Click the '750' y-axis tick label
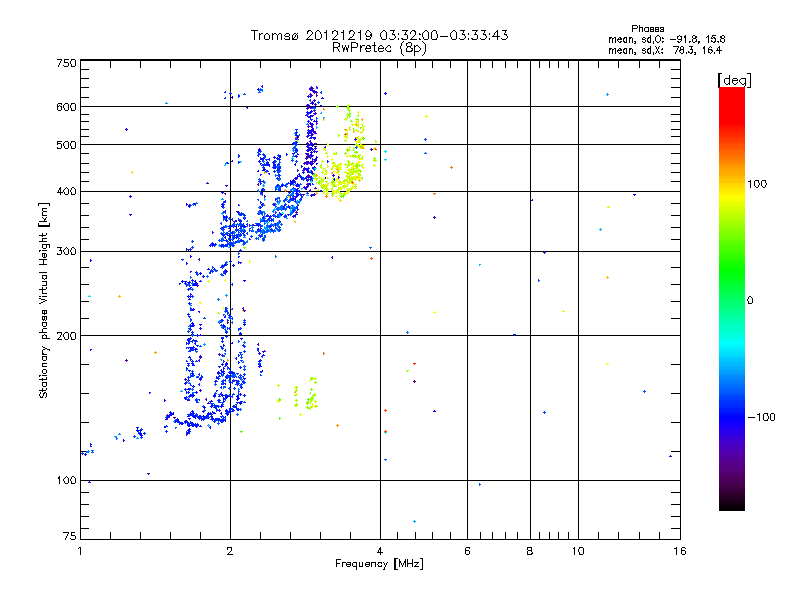 coord(66,63)
